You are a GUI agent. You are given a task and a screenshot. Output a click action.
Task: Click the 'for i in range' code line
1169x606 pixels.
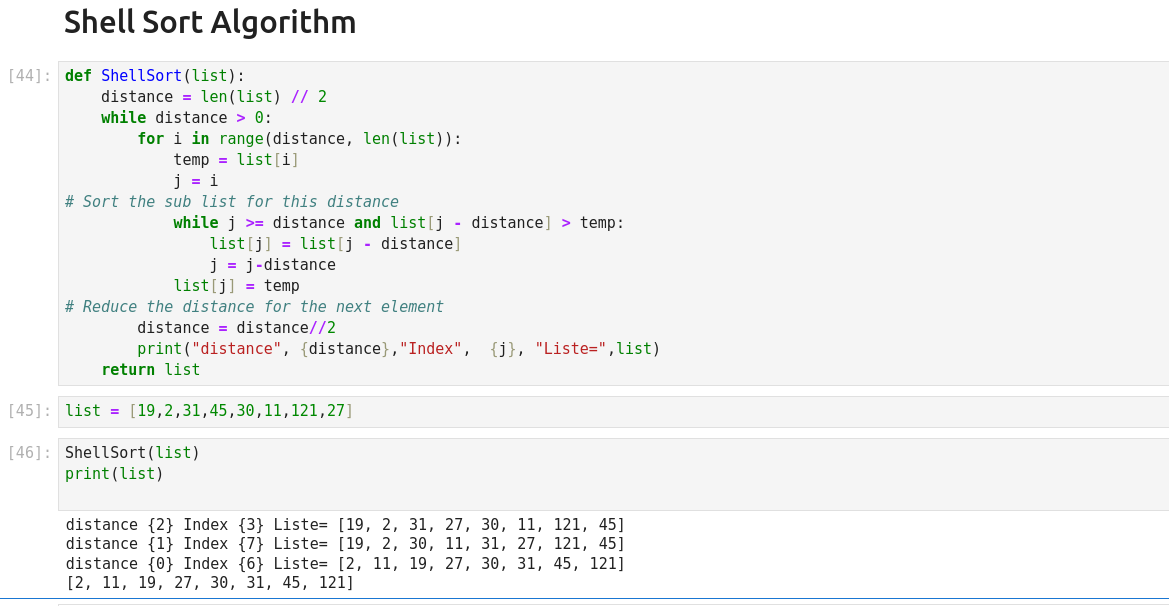[299, 139]
